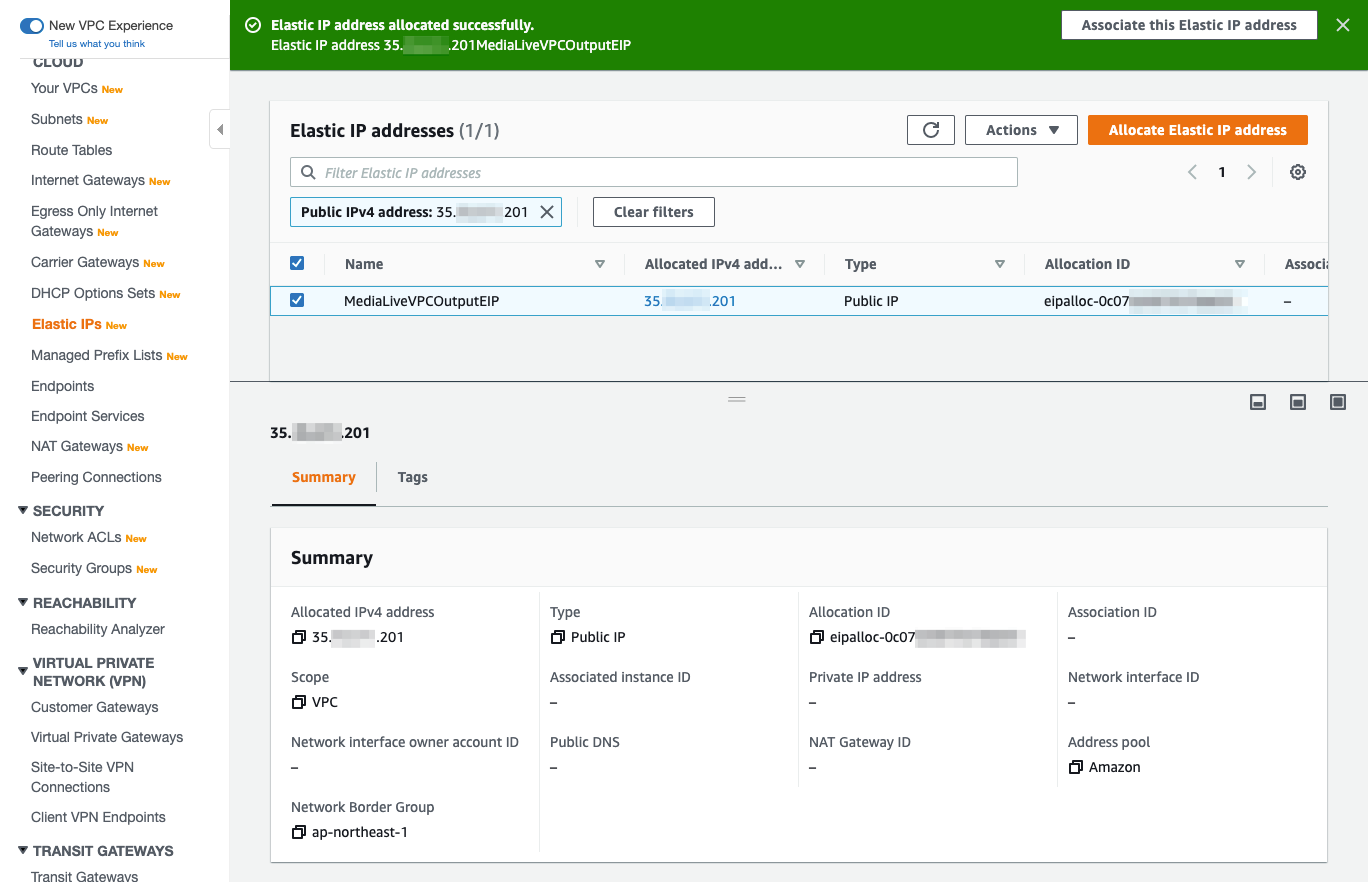The width and height of the screenshot is (1368, 882).
Task: Open Peering Connections in sidebar
Action: tap(96, 477)
